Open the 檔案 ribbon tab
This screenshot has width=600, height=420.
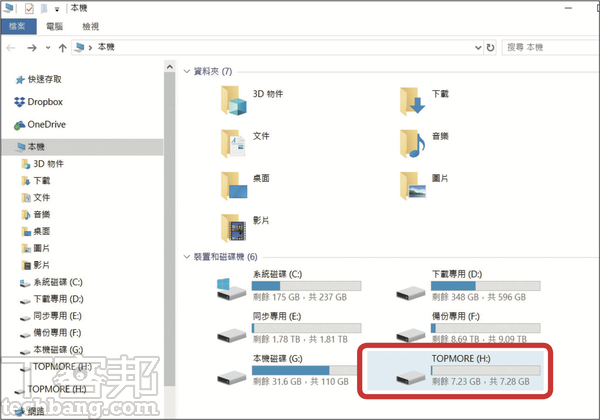click(x=18, y=26)
